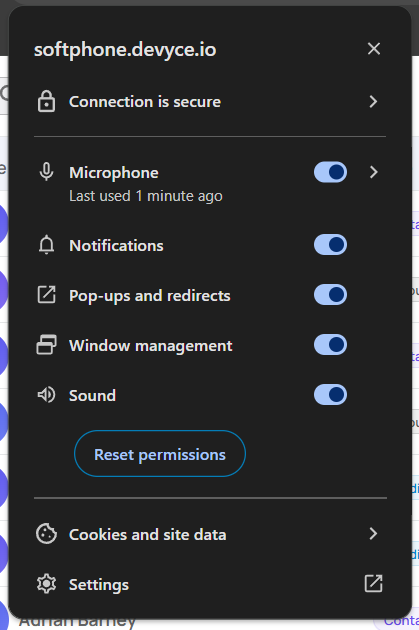
Task: Open the external link icon next to Settings
Action: (373, 583)
